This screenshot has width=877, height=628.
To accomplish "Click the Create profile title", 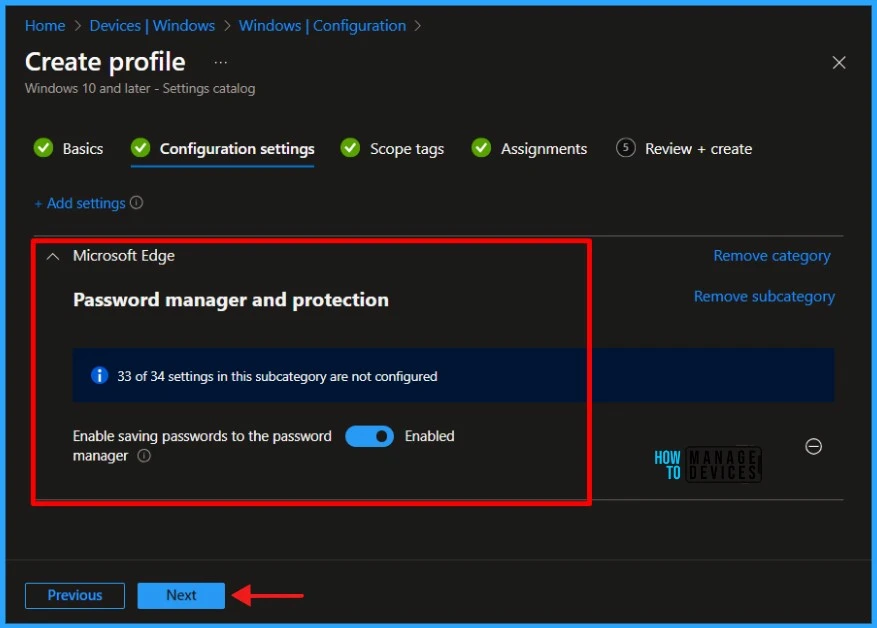I will click(x=105, y=62).
